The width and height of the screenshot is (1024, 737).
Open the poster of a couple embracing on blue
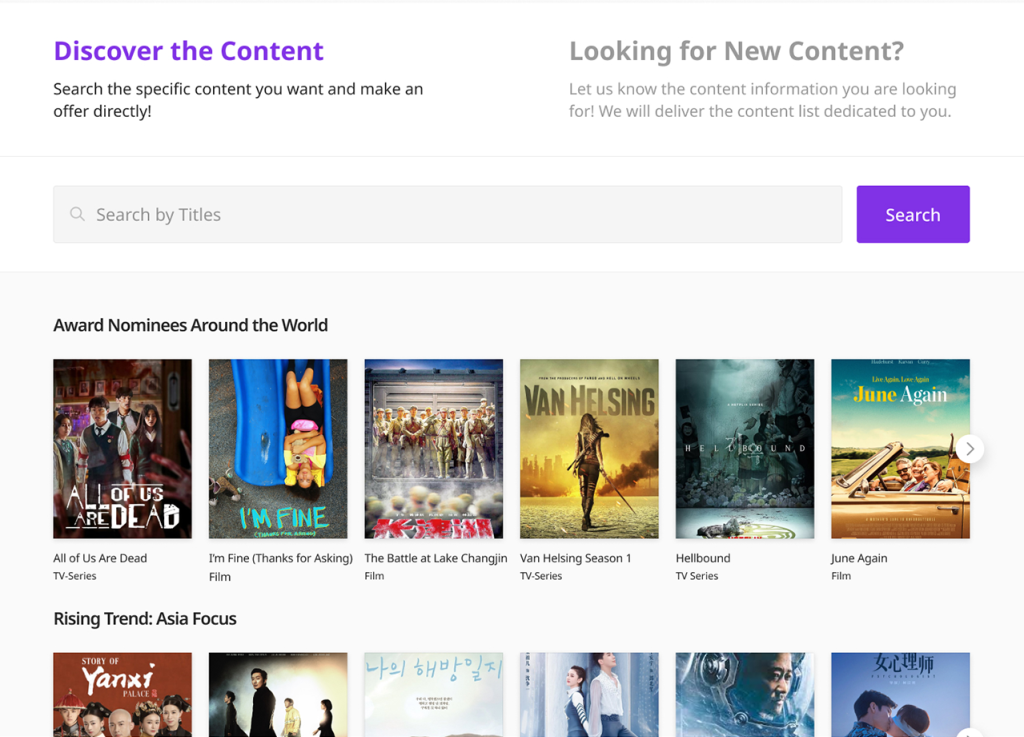coord(901,695)
